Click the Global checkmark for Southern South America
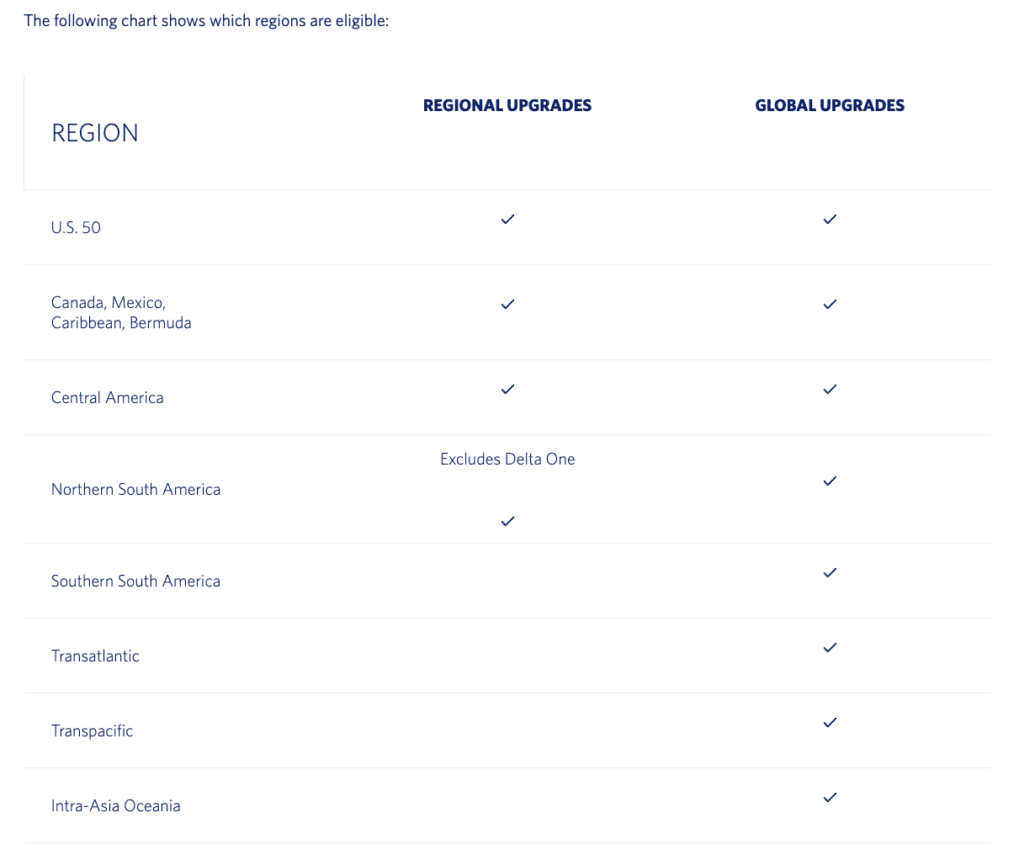This screenshot has height=866, width=1024. [x=829, y=573]
